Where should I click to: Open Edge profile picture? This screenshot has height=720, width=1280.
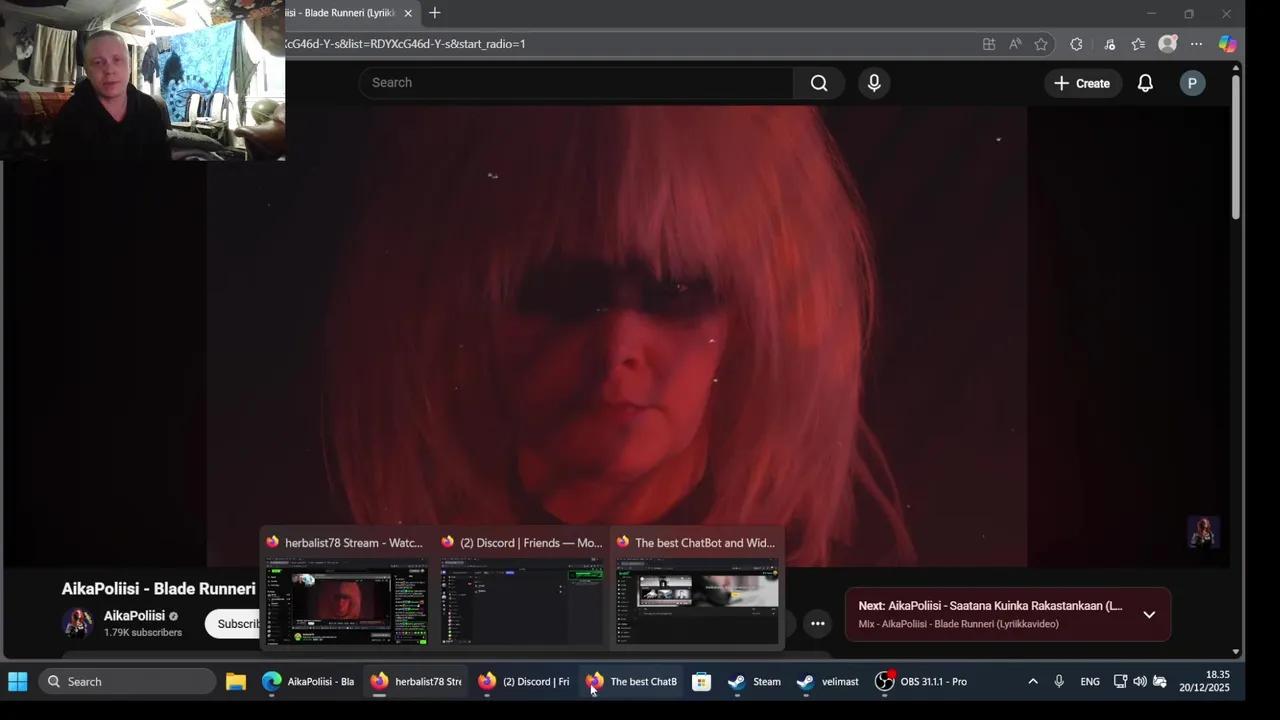coord(1167,44)
